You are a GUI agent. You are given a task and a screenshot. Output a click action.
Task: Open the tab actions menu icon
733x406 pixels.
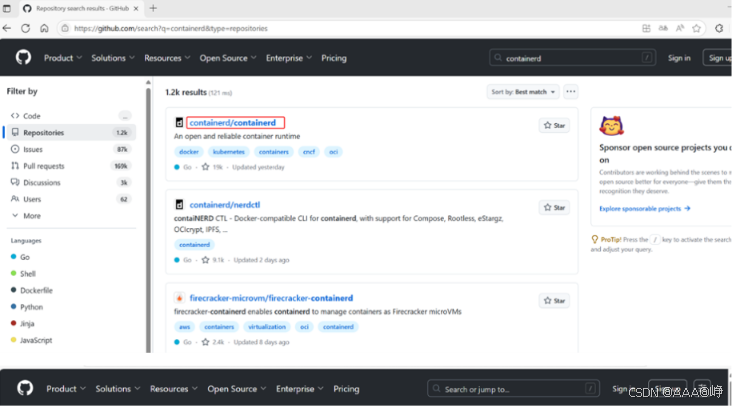point(7,8)
